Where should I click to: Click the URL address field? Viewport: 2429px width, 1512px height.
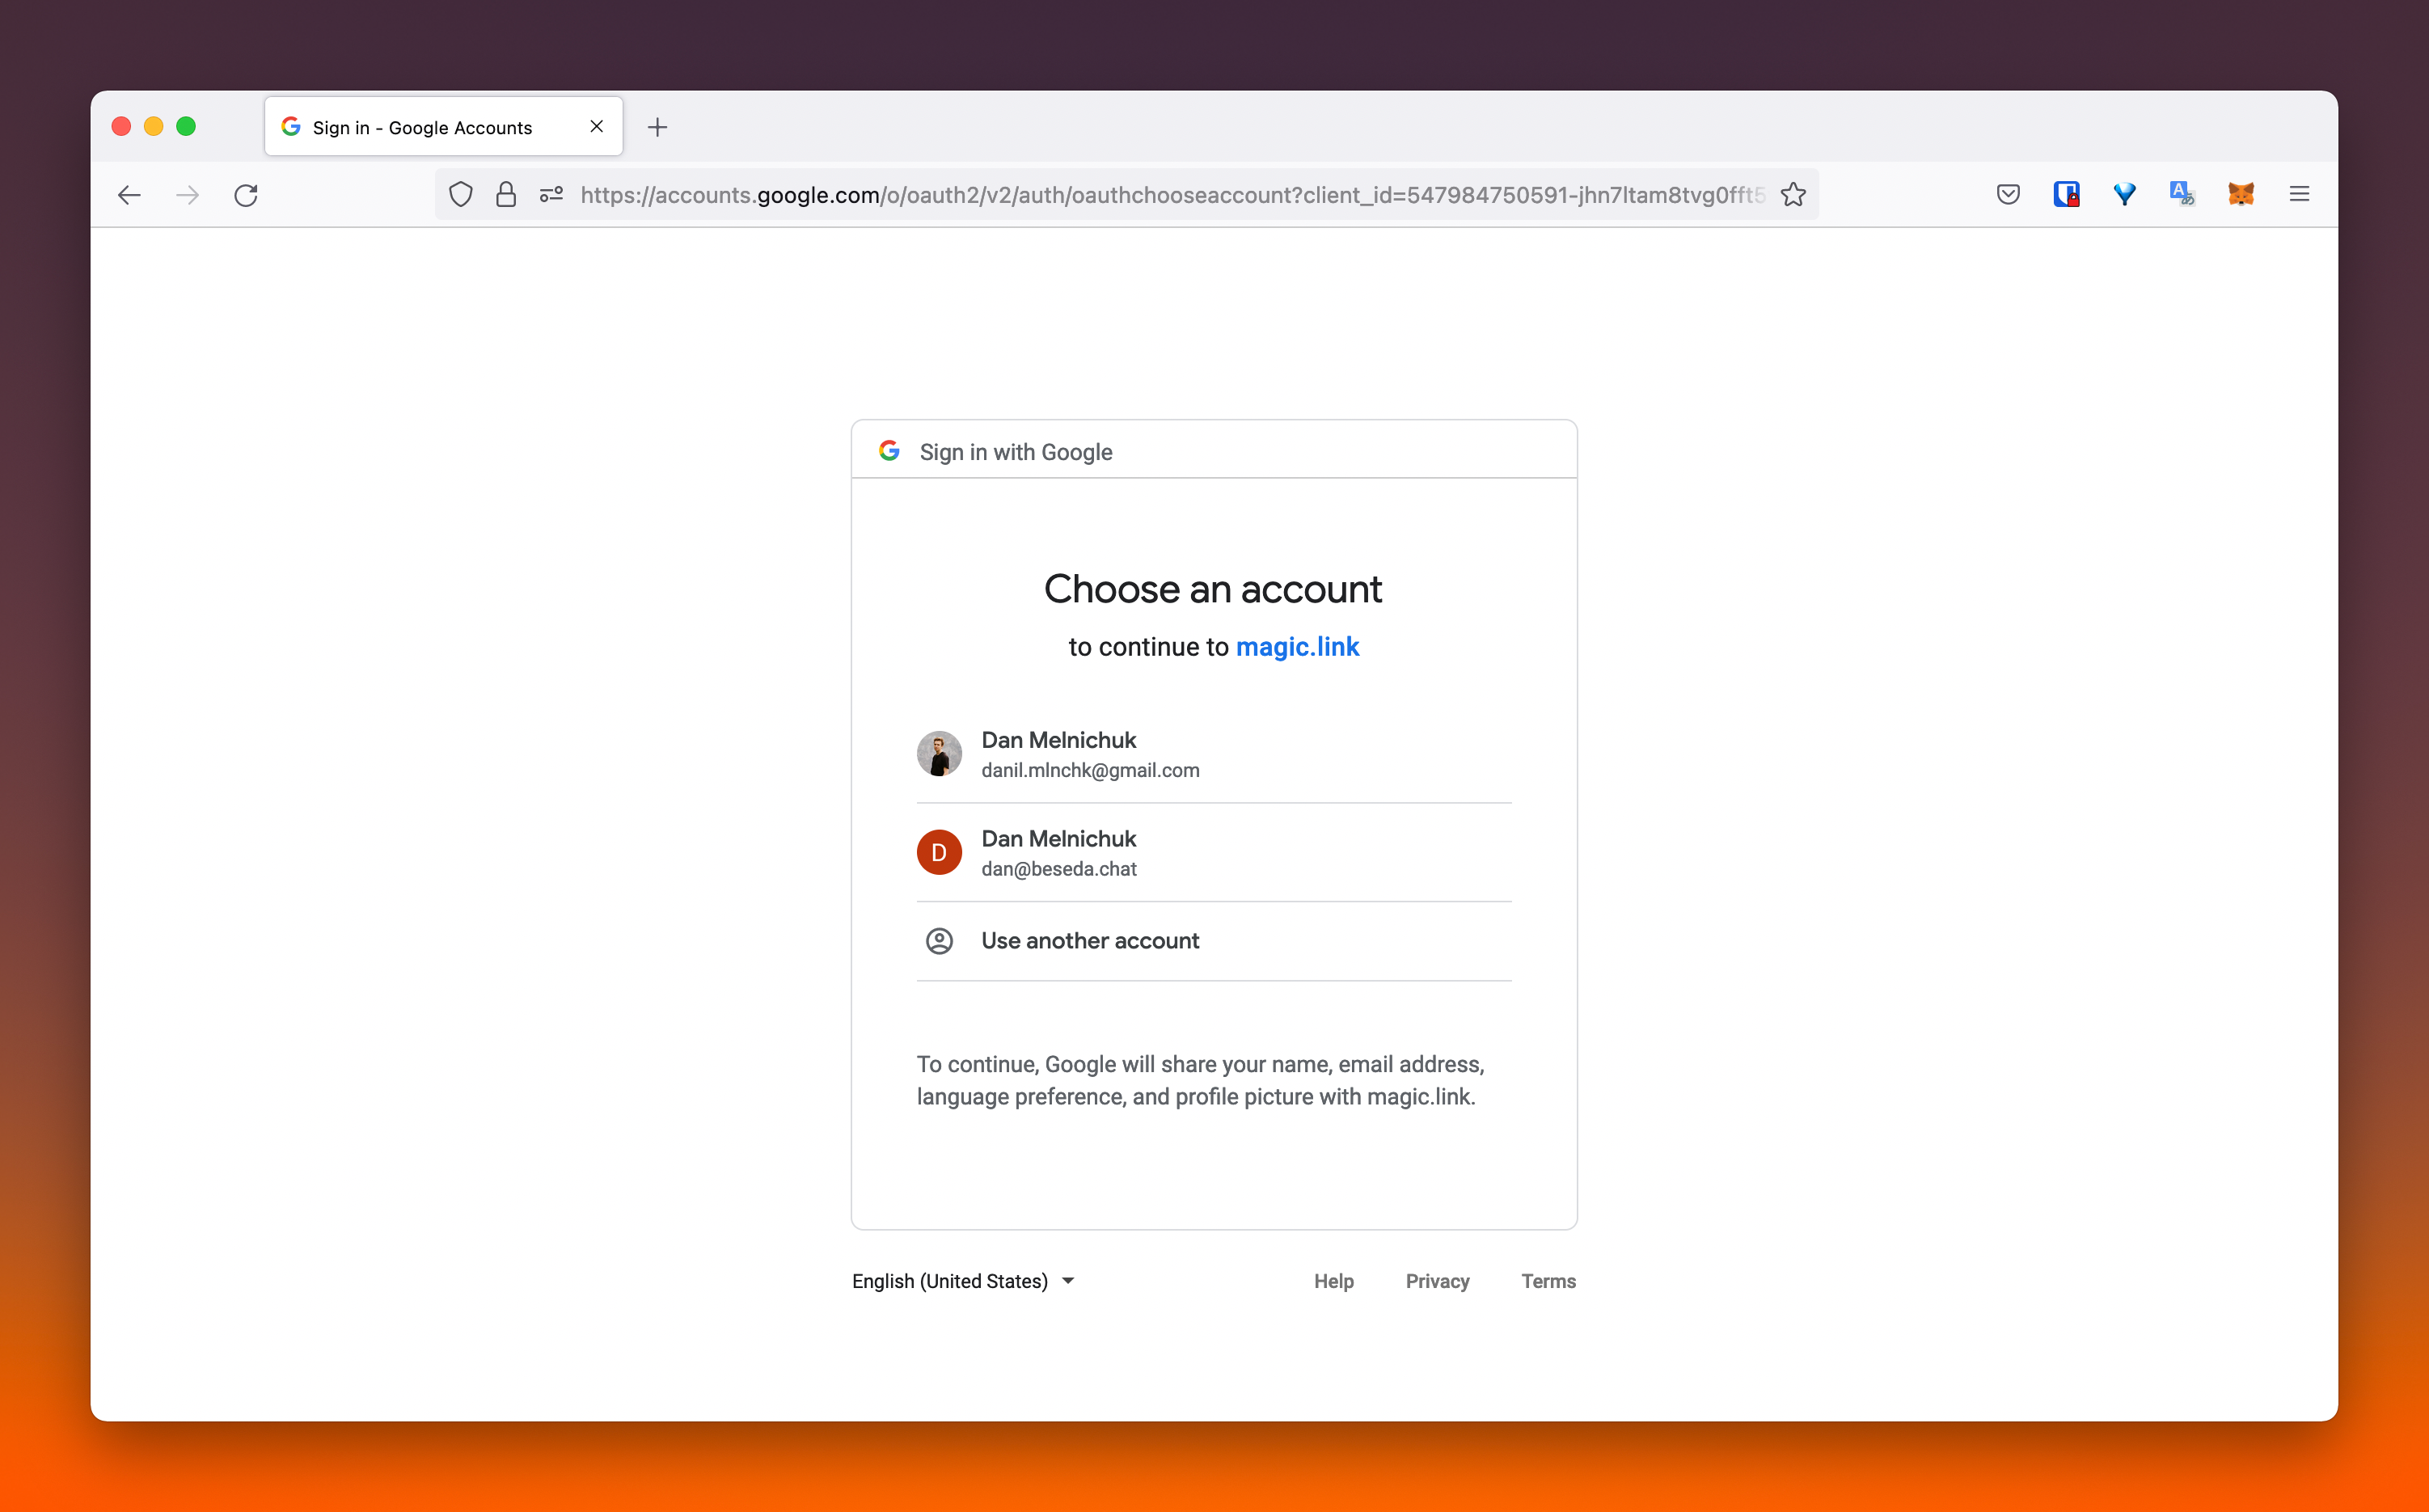tap(1170, 195)
